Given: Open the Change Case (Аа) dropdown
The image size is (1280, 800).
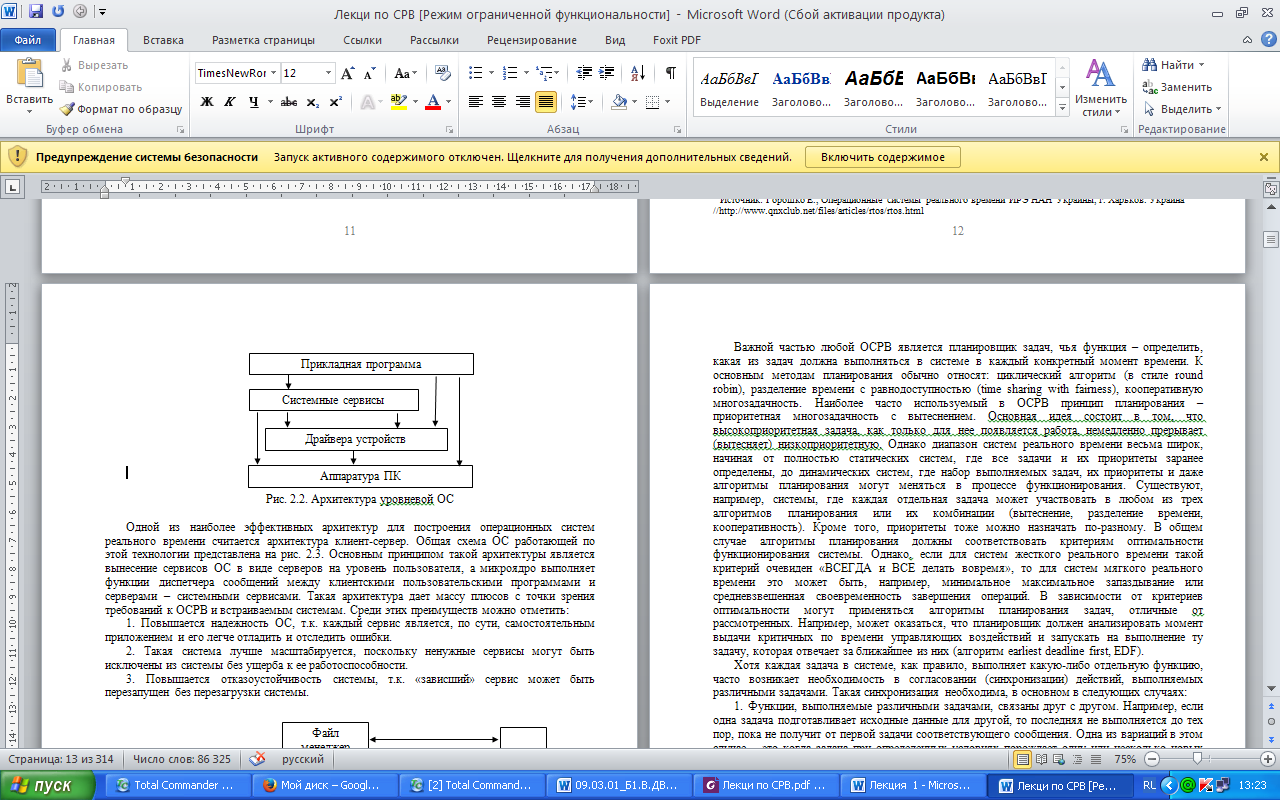Looking at the screenshot, I should pyautogui.click(x=405, y=73).
